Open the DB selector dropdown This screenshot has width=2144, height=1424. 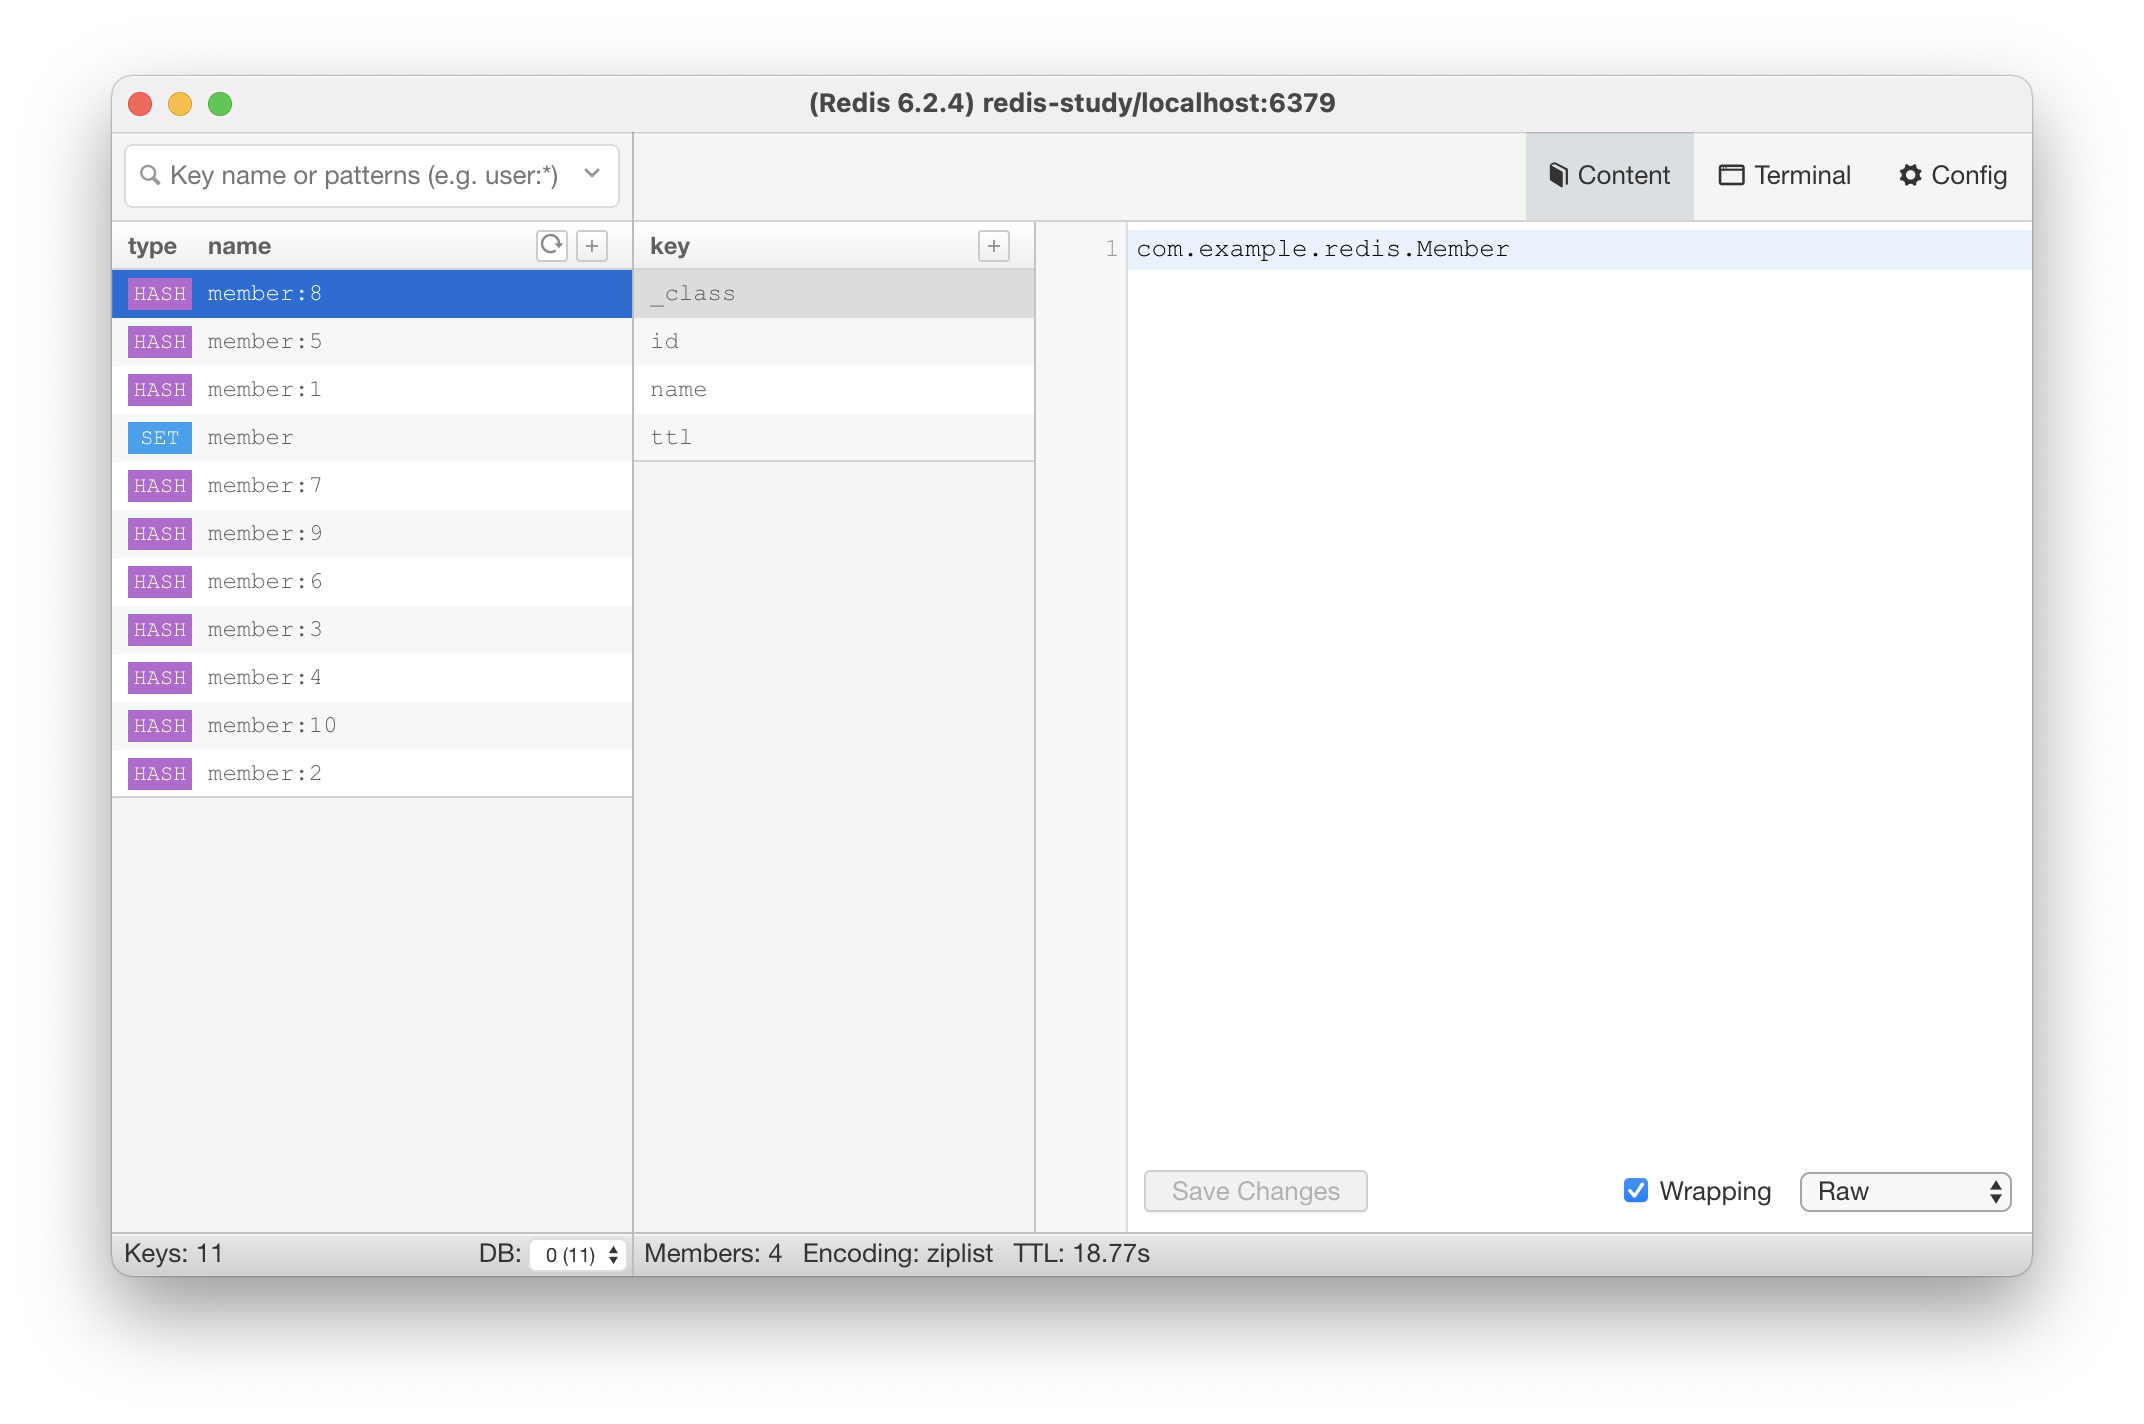pyautogui.click(x=579, y=1254)
